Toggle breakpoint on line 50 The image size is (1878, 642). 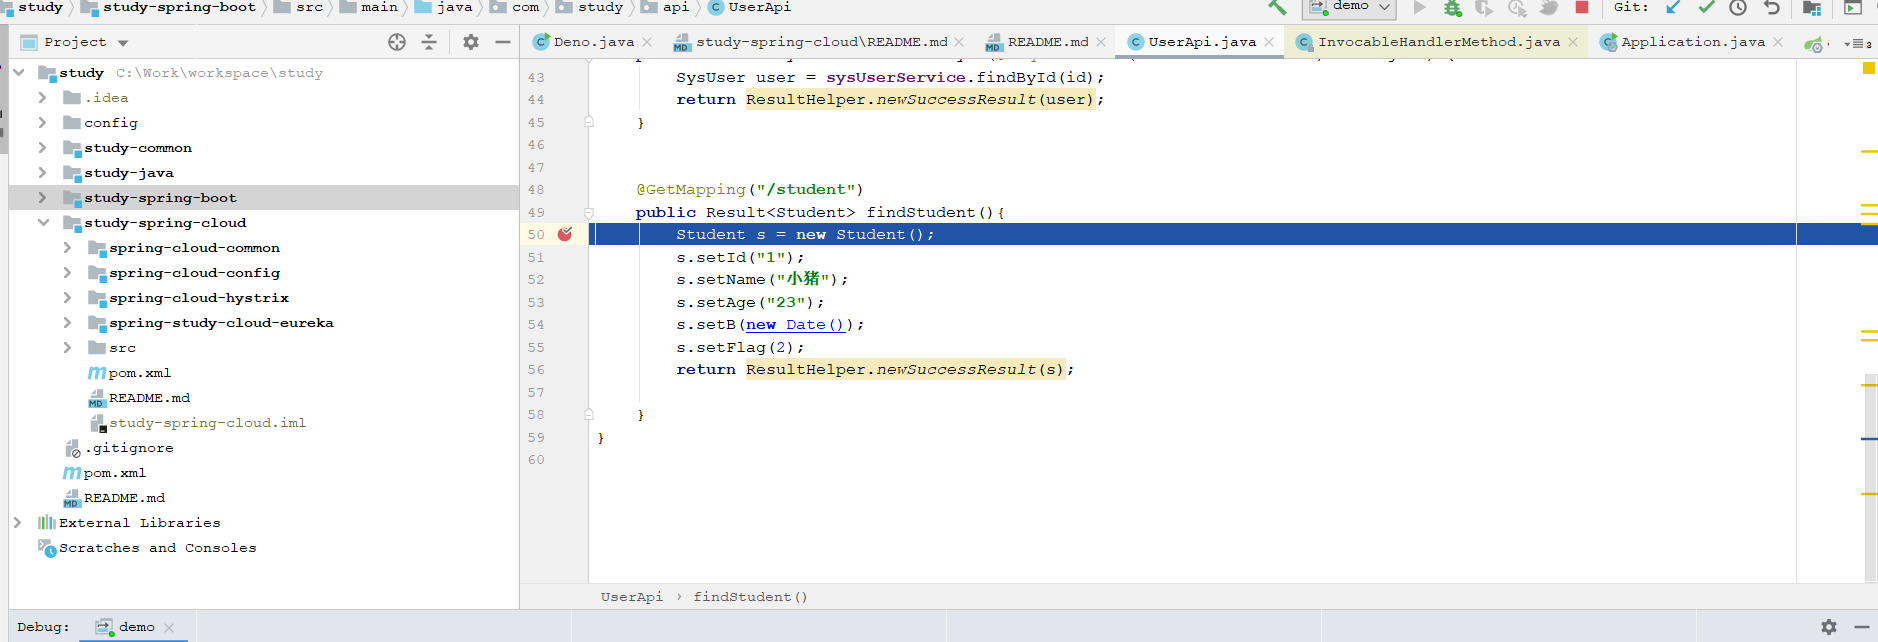[565, 234]
